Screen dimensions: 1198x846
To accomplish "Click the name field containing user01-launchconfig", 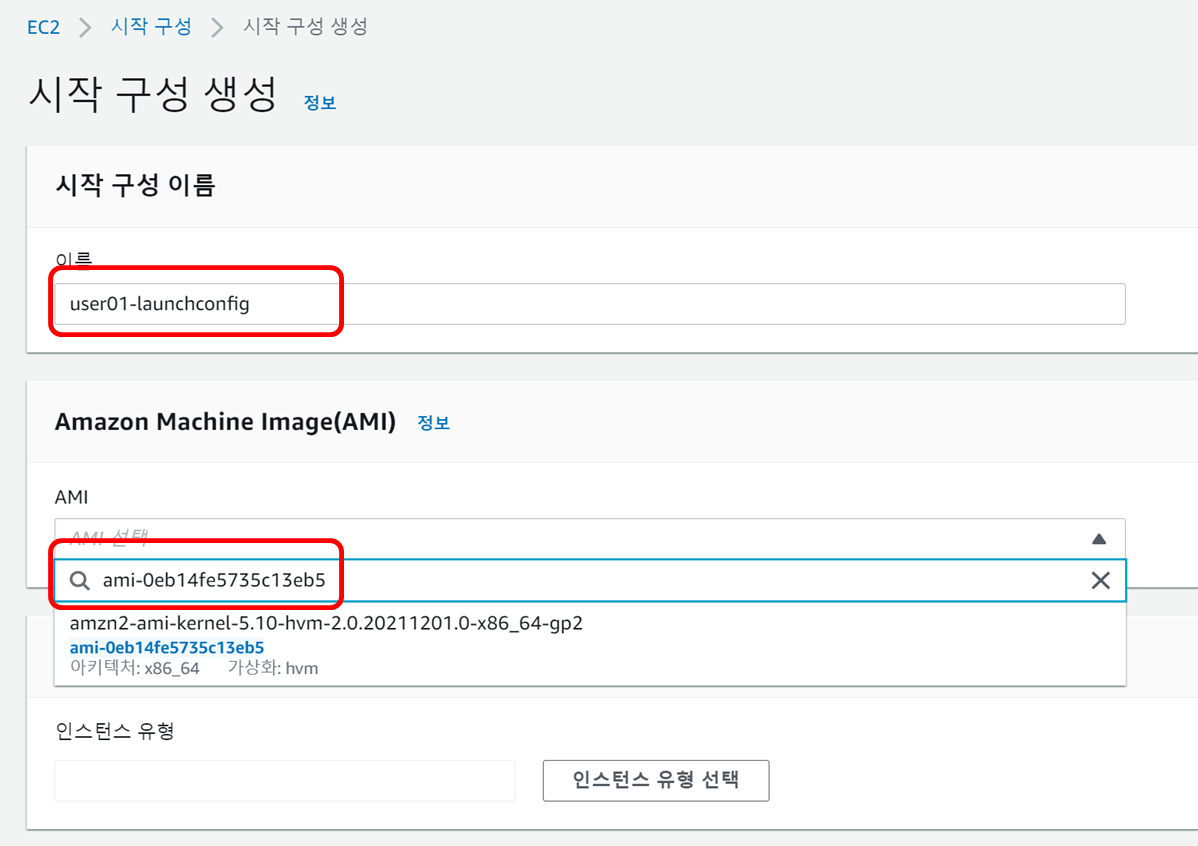I will (590, 304).
